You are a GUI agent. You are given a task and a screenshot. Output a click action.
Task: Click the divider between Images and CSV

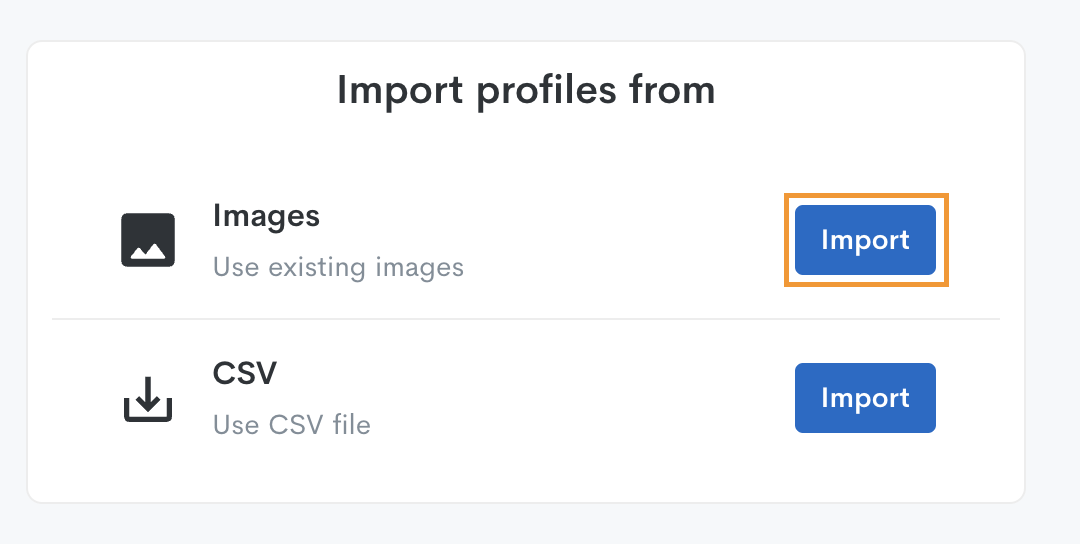[x=526, y=319]
